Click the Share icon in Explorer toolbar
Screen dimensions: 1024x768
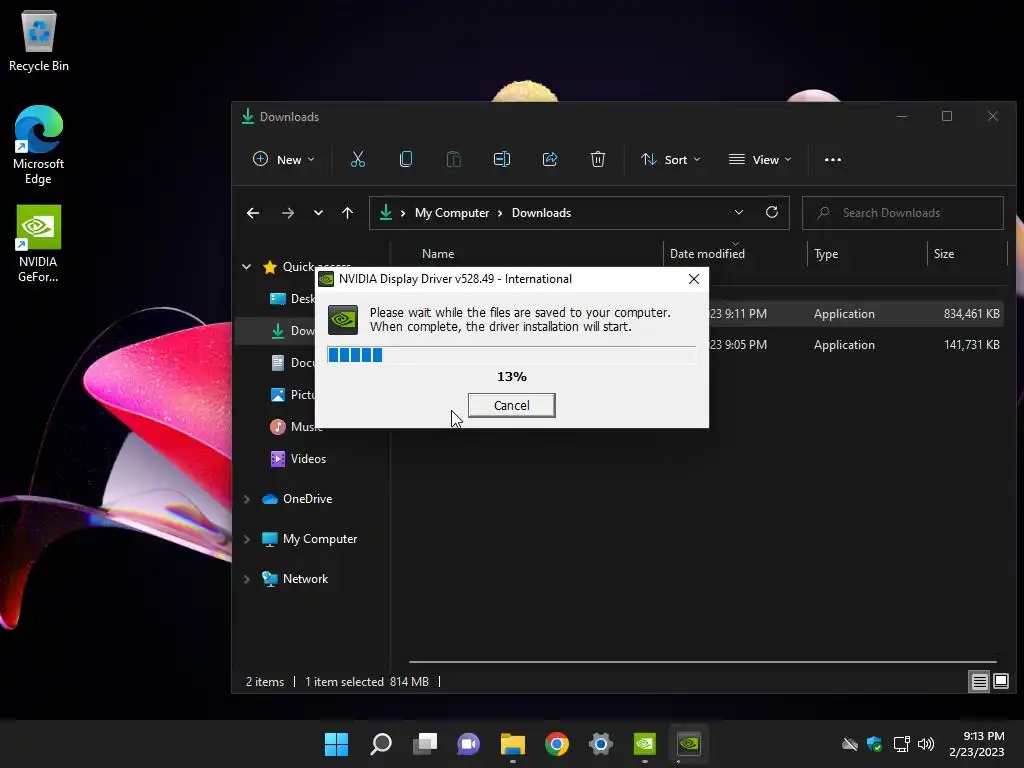tap(550, 159)
